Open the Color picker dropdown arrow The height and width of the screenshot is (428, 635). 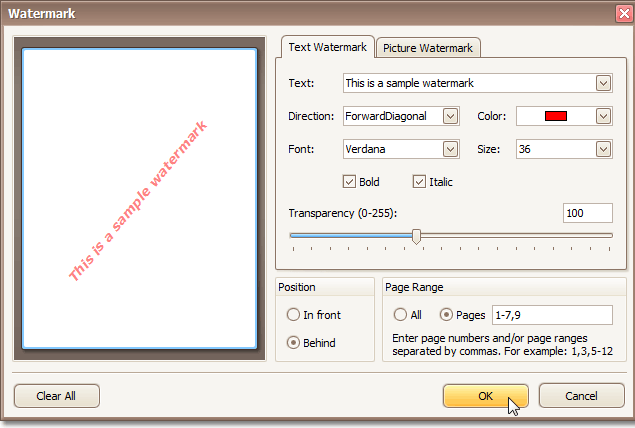click(x=603, y=116)
